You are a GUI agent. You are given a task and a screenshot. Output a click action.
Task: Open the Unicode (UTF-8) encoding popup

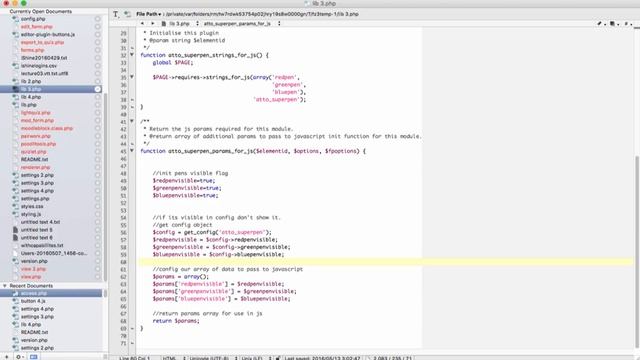213,358
